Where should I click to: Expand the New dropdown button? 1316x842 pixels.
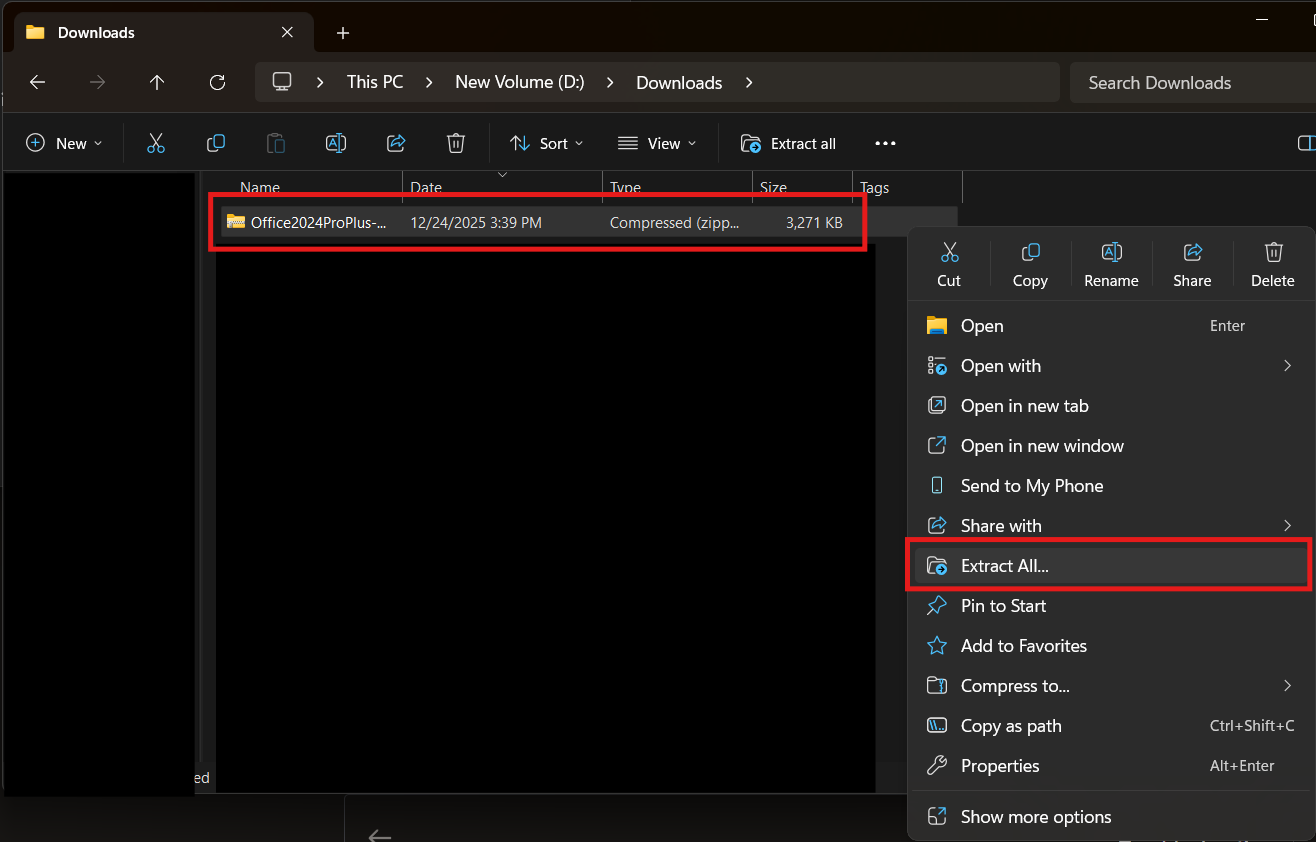[x=64, y=143]
